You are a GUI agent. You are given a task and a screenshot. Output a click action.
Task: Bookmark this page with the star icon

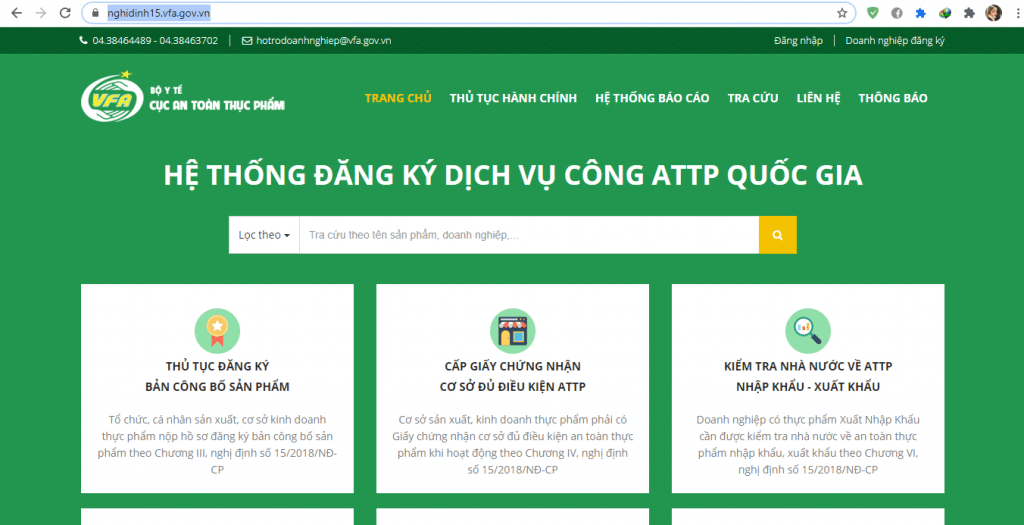[x=842, y=13]
